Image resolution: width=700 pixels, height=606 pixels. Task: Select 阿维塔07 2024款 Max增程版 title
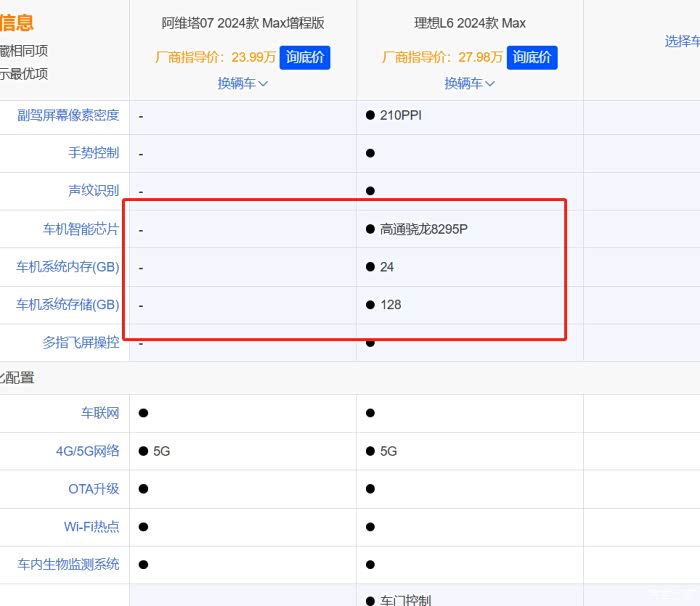pos(243,23)
